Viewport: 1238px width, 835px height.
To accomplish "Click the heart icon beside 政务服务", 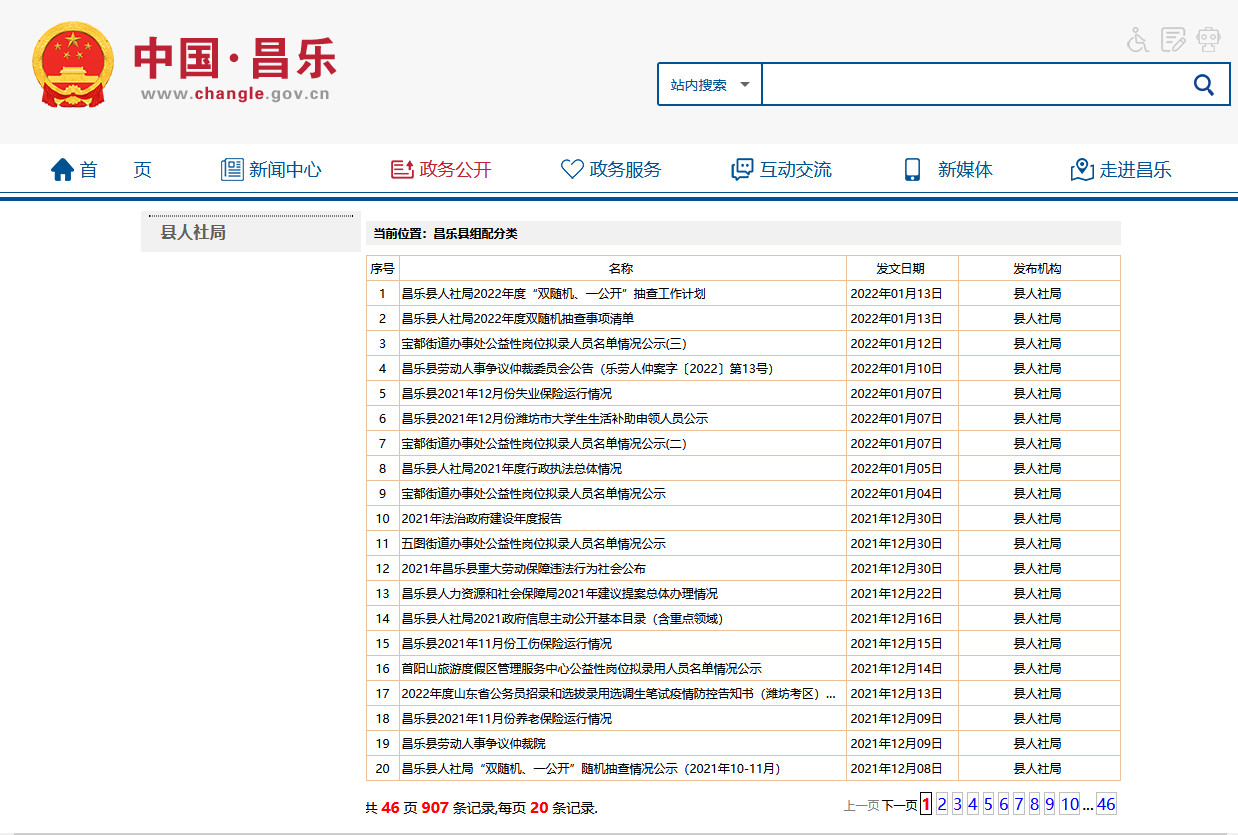I will click(572, 170).
